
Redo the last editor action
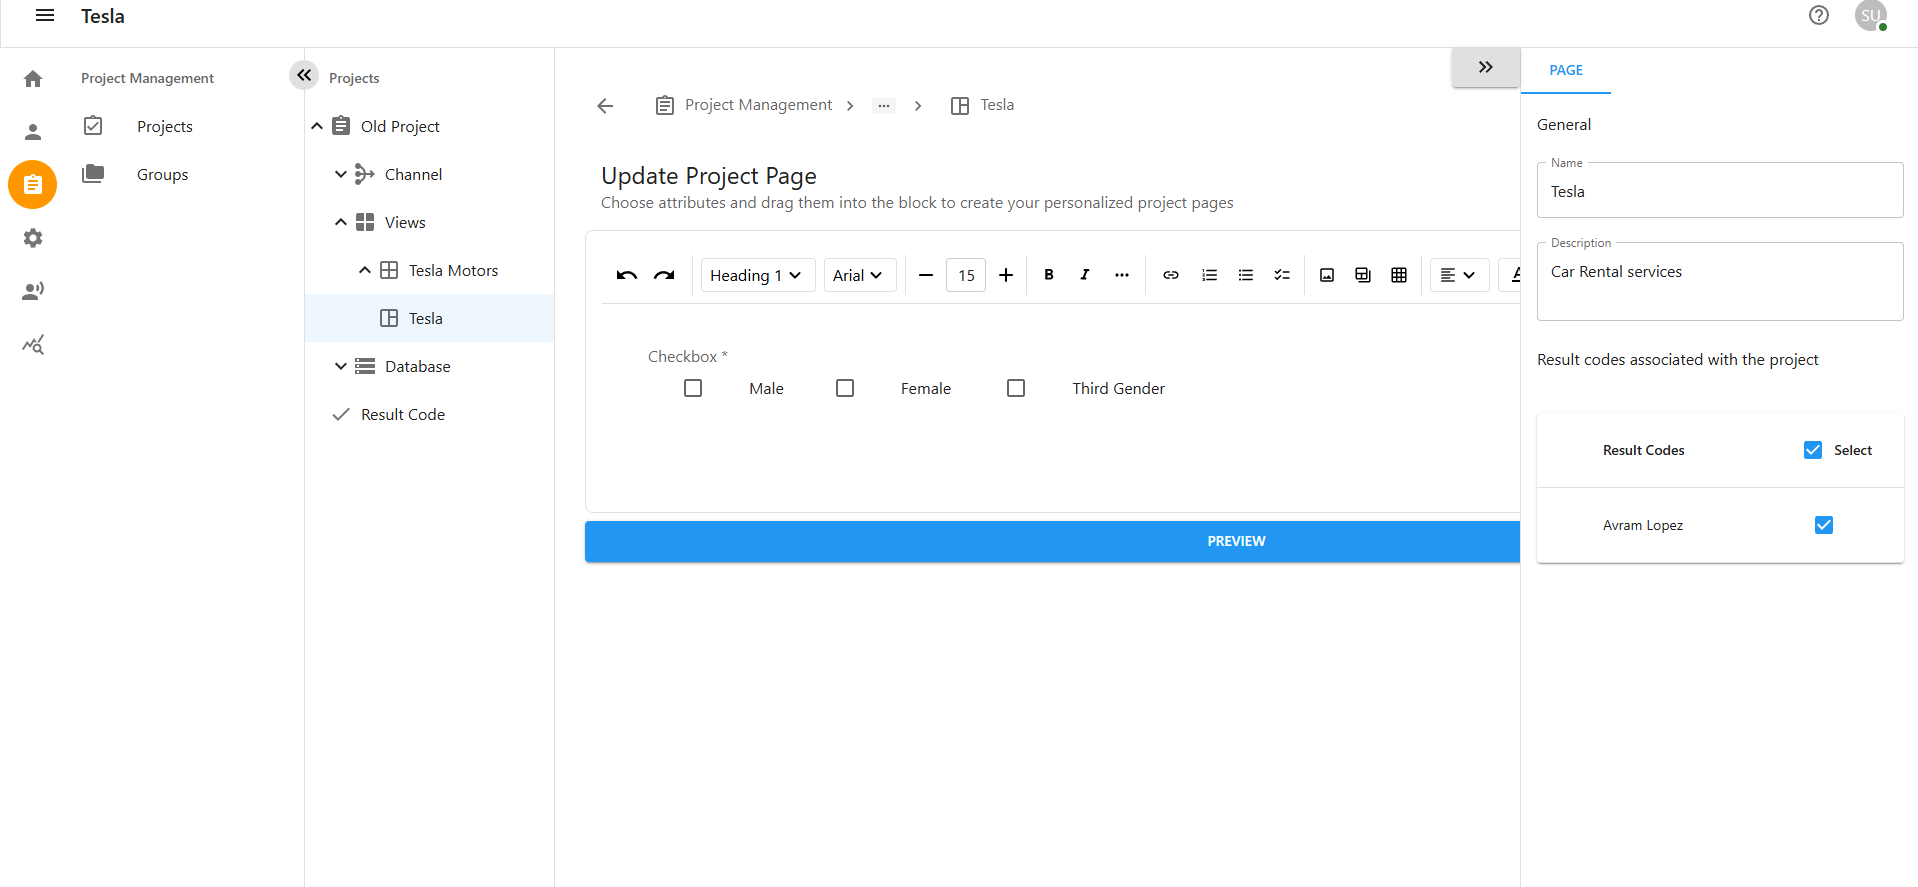[x=664, y=275]
